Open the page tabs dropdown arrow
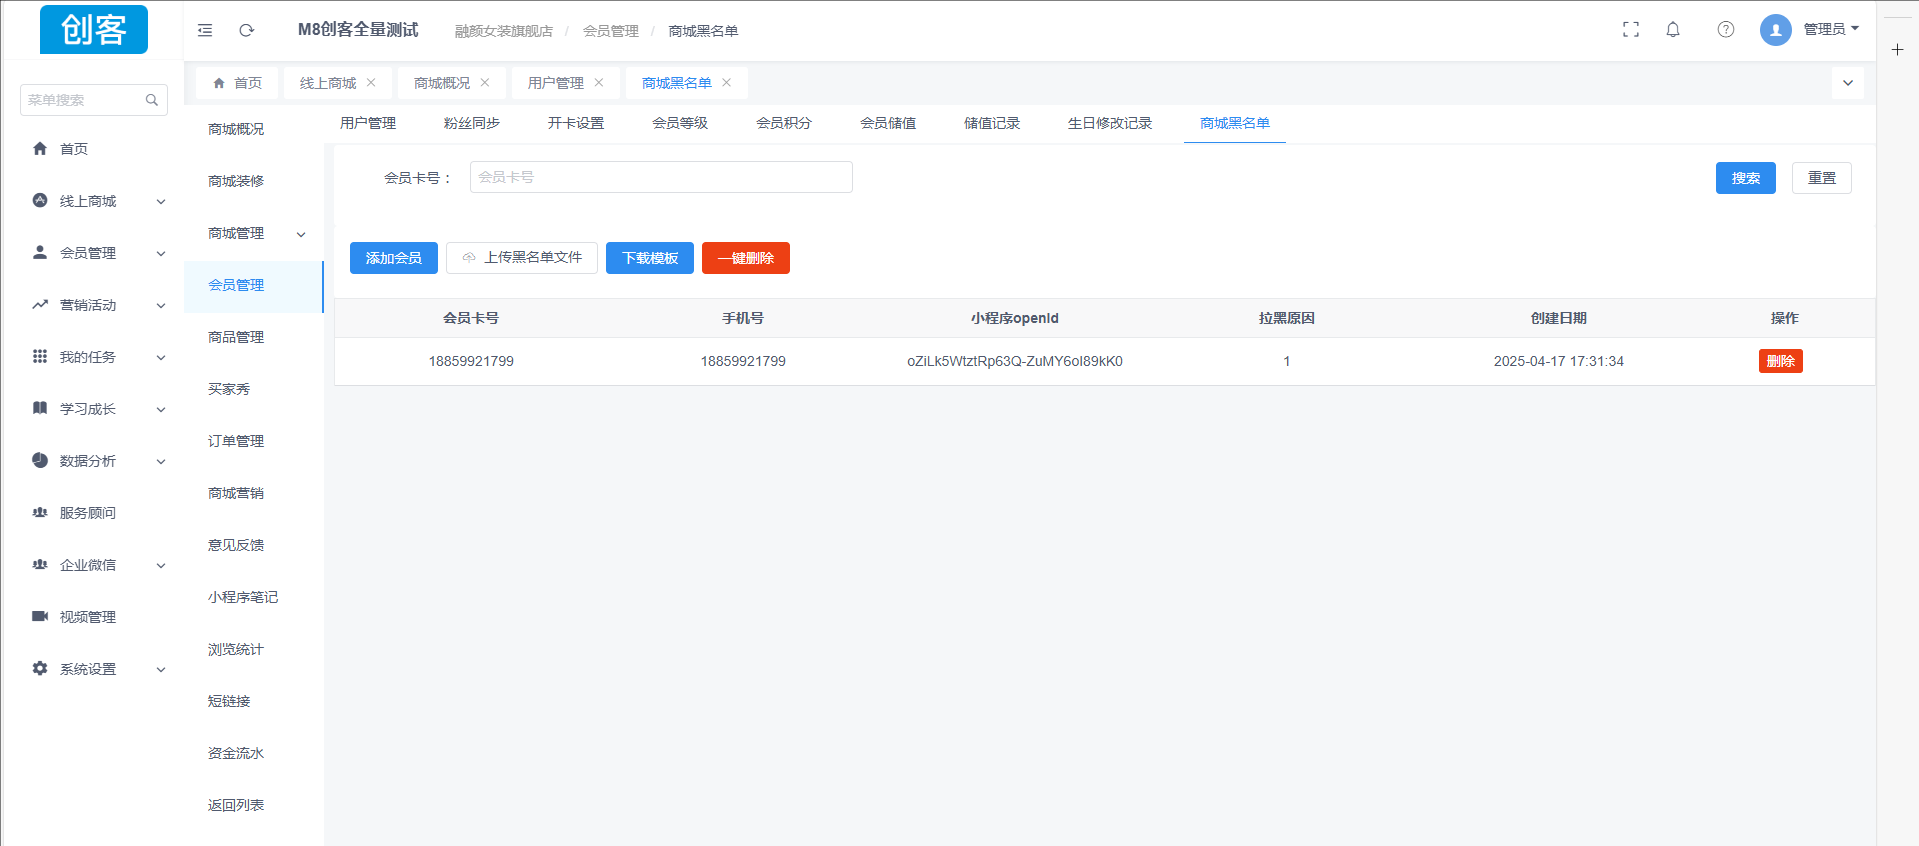This screenshot has width=1919, height=846. point(1848,83)
